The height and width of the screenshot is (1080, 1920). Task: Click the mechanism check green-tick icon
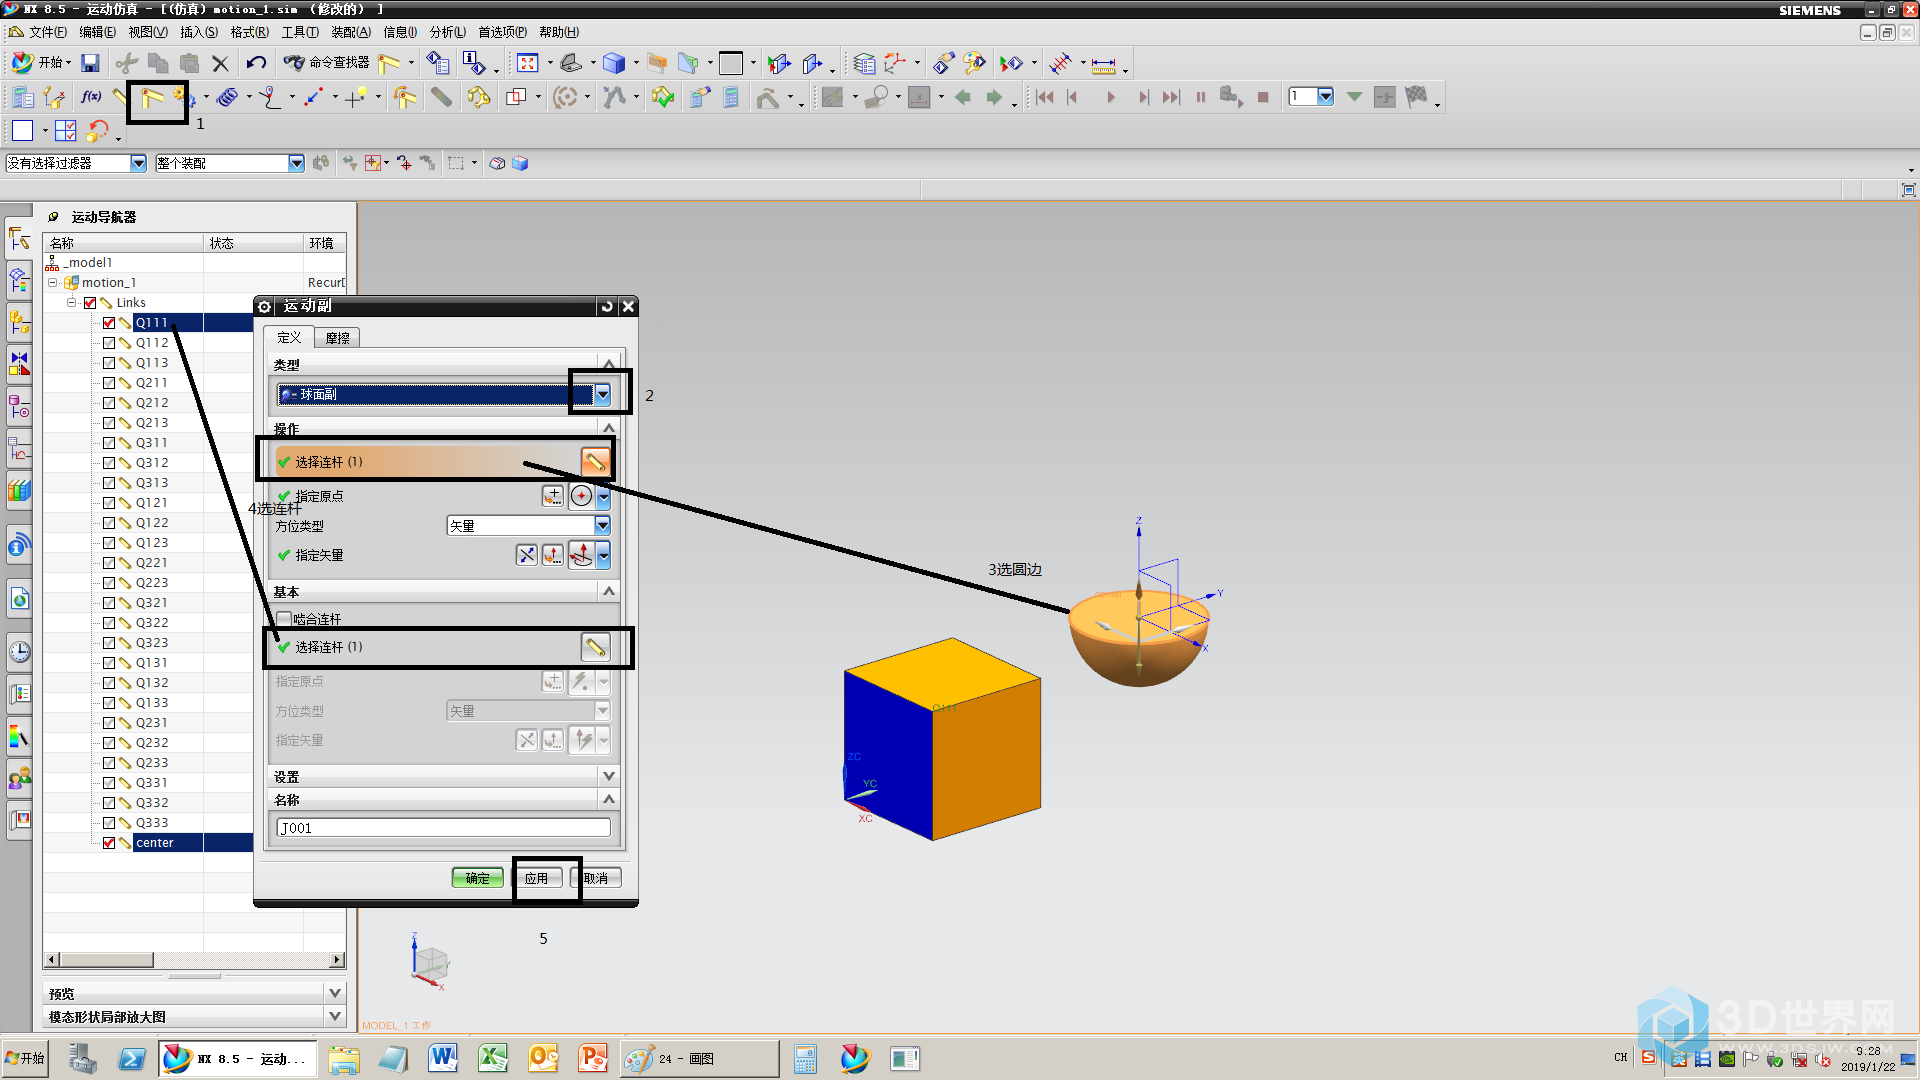click(662, 98)
